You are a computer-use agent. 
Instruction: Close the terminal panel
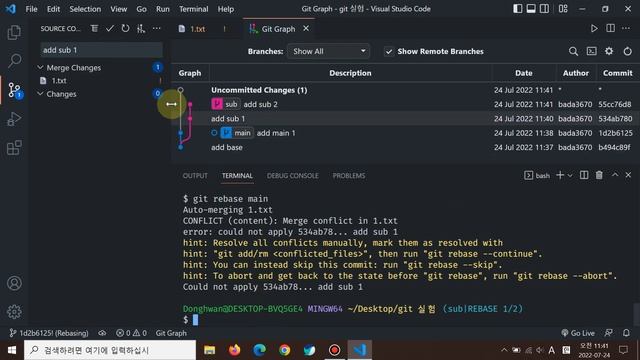click(x=628, y=175)
